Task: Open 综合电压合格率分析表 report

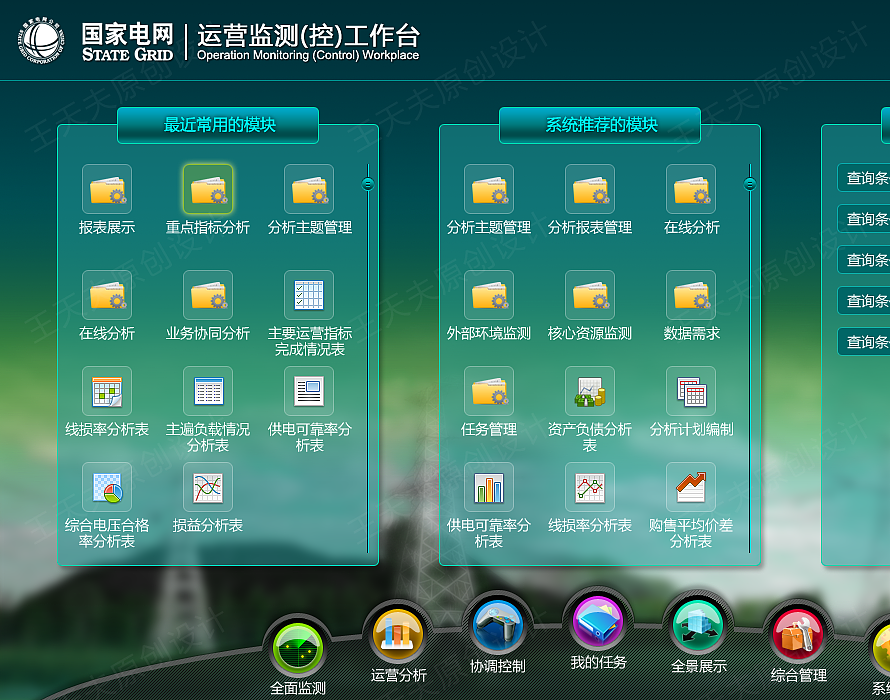Action: pyautogui.click(x=107, y=487)
